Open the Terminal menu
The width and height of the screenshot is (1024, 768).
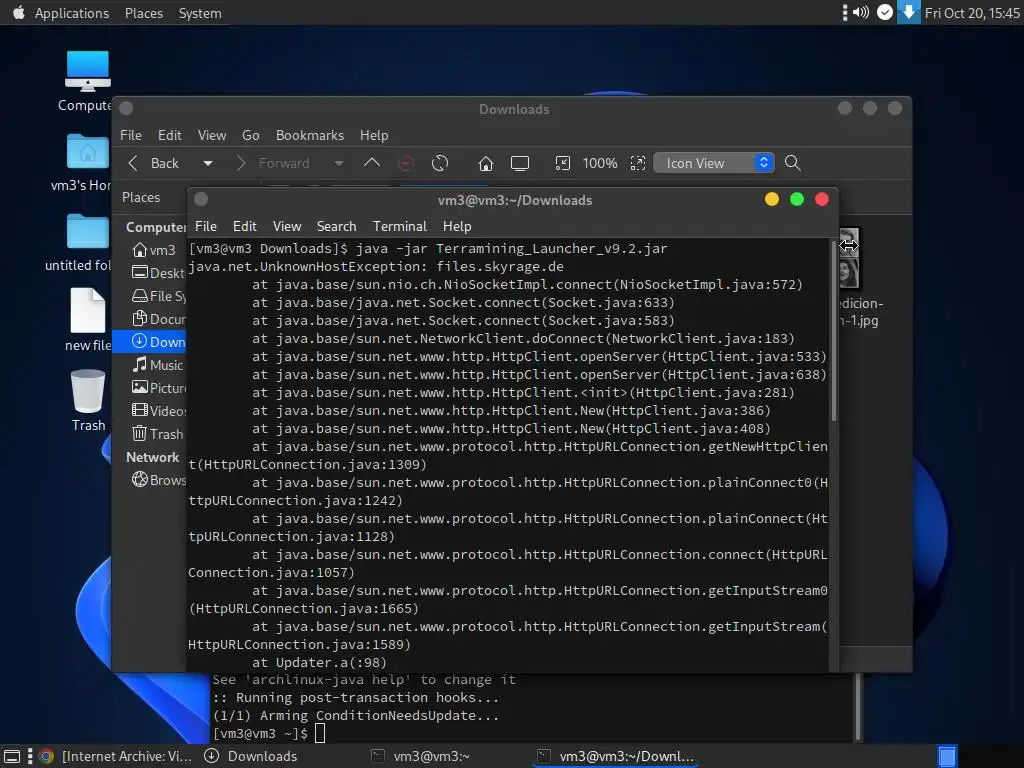click(400, 226)
